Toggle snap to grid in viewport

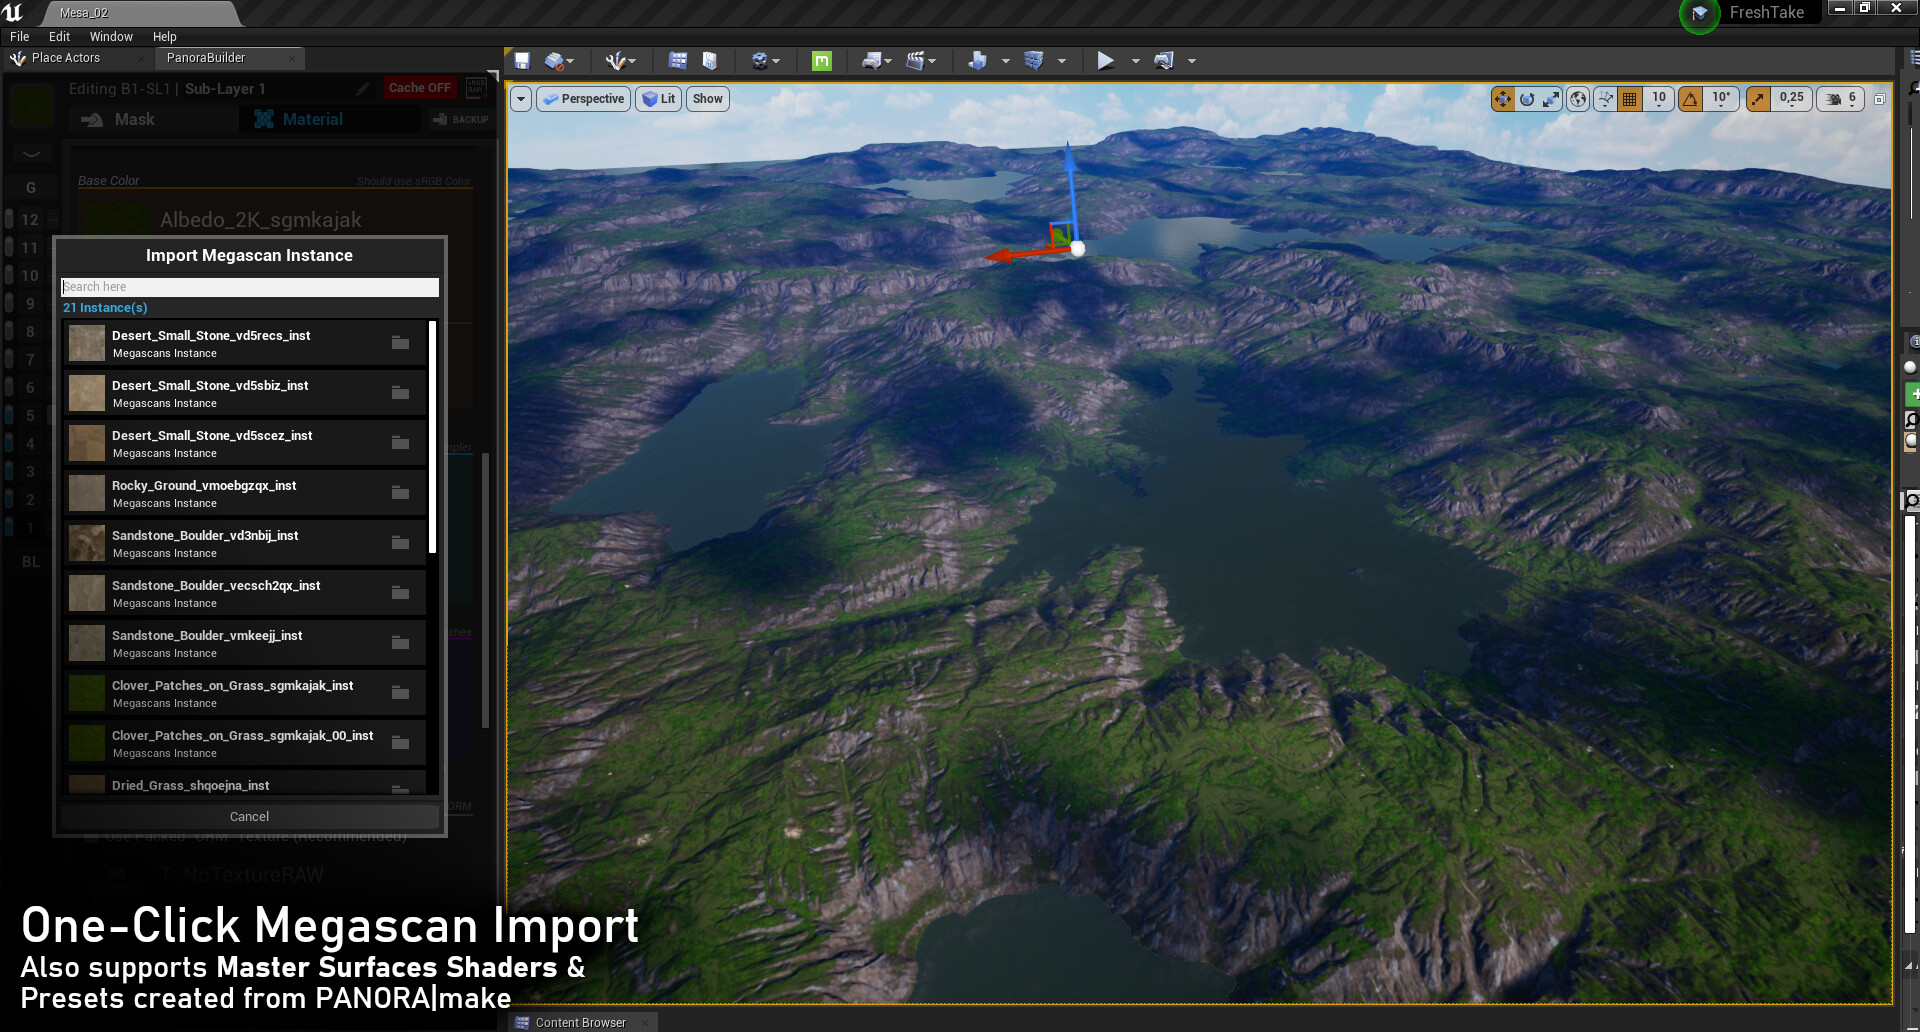[x=1630, y=99]
